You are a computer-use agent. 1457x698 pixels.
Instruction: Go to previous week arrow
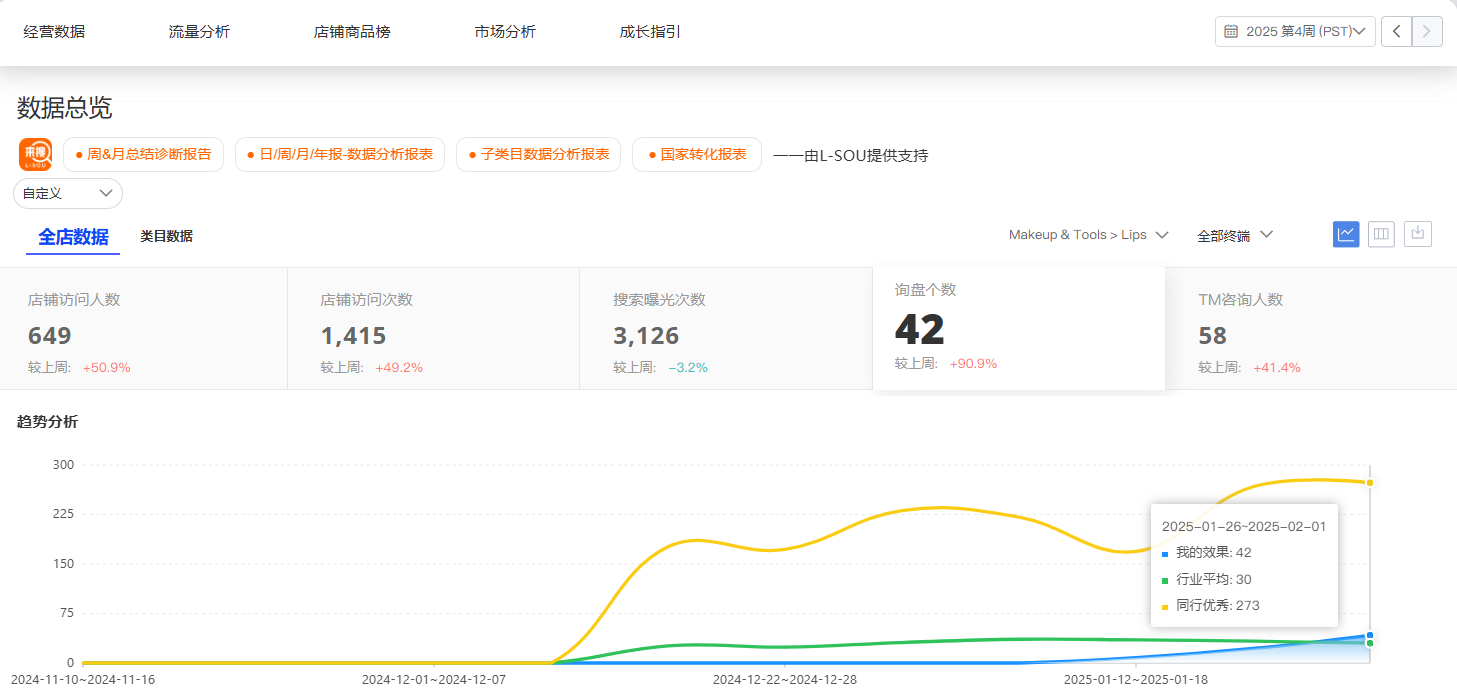point(1396,32)
